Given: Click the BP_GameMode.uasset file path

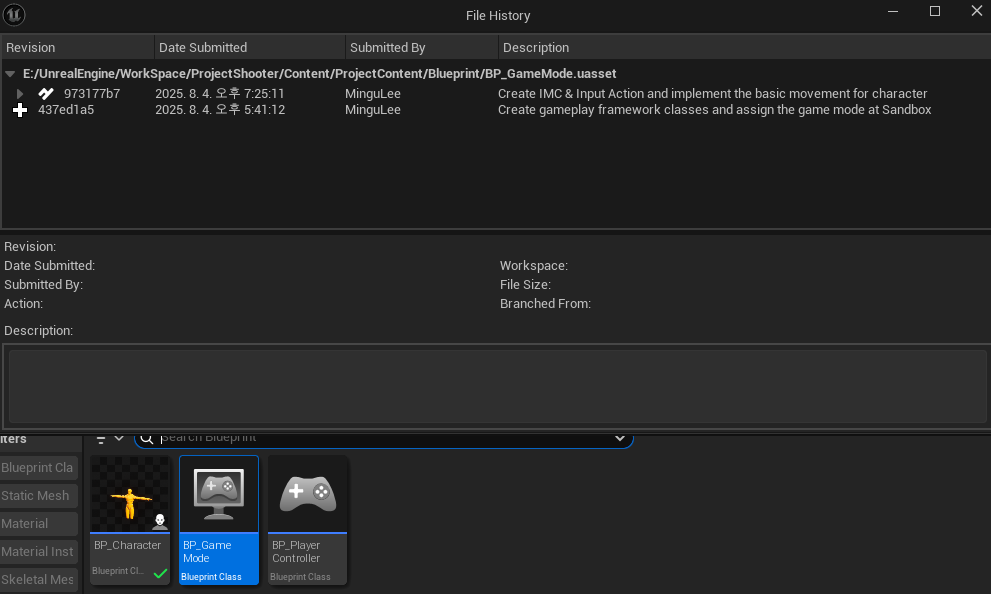Looking at the screenshot, I should [x=320, y=74].
